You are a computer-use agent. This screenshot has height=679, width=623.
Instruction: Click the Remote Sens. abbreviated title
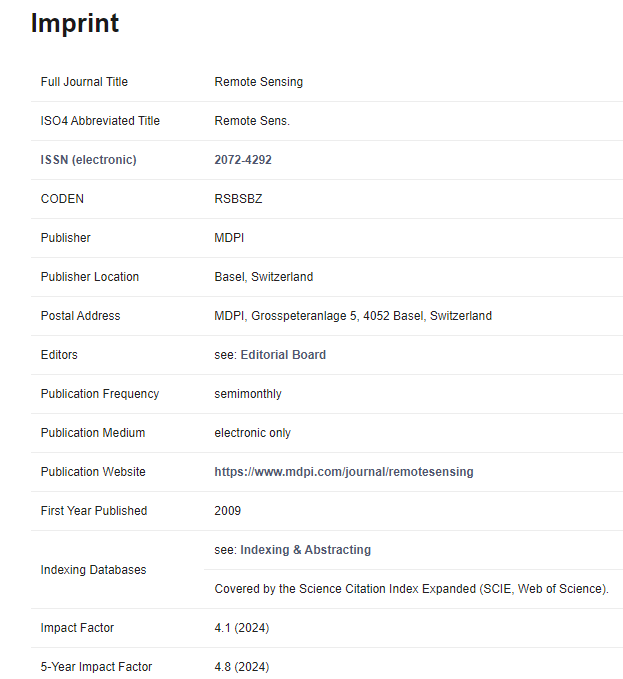(252, 121)
